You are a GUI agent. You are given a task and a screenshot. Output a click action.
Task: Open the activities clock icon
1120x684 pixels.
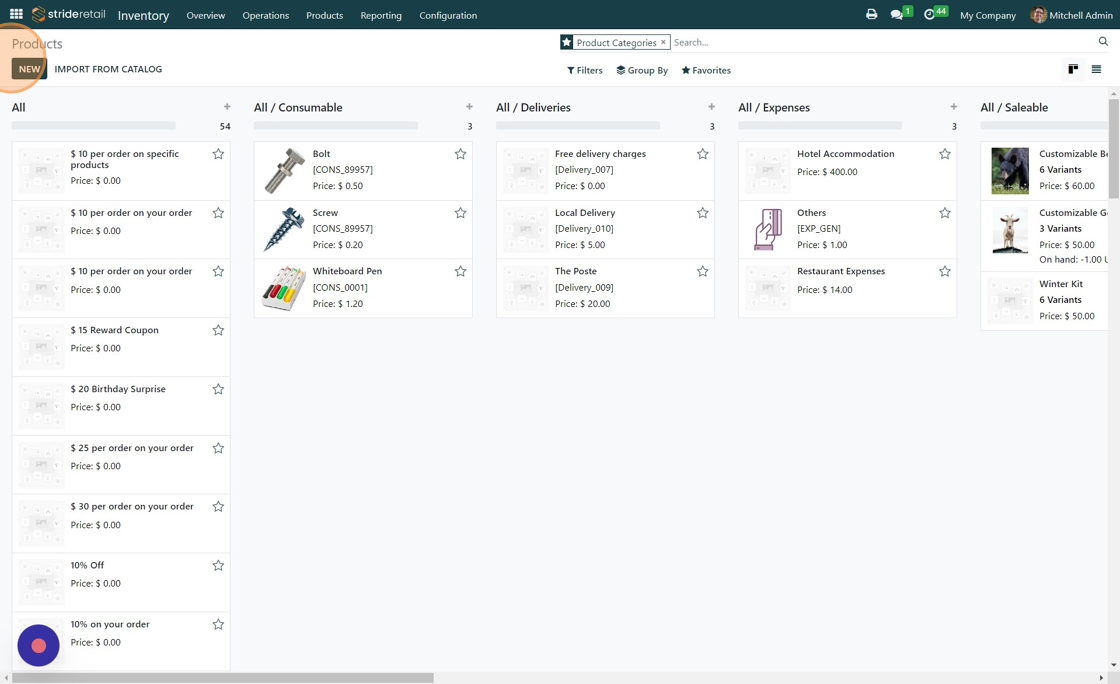929,14
